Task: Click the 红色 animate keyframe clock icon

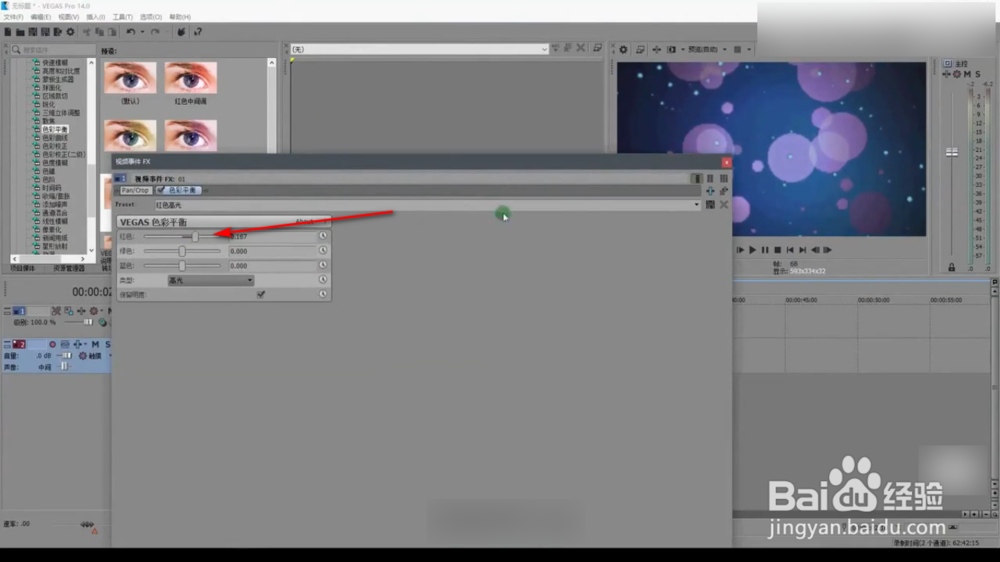Action: pos(323,236)
